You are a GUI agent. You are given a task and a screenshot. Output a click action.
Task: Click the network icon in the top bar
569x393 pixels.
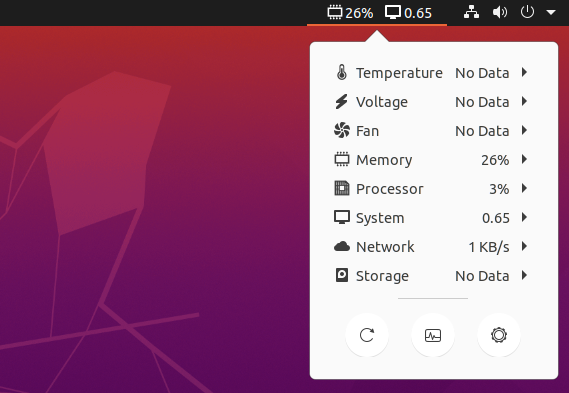[x=471, y=13]
